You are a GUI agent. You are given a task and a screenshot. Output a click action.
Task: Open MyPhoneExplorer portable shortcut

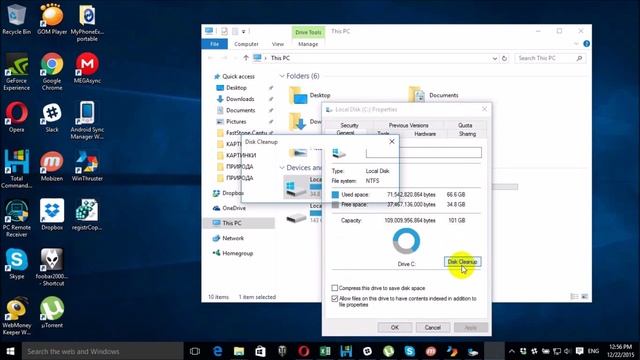87,22
